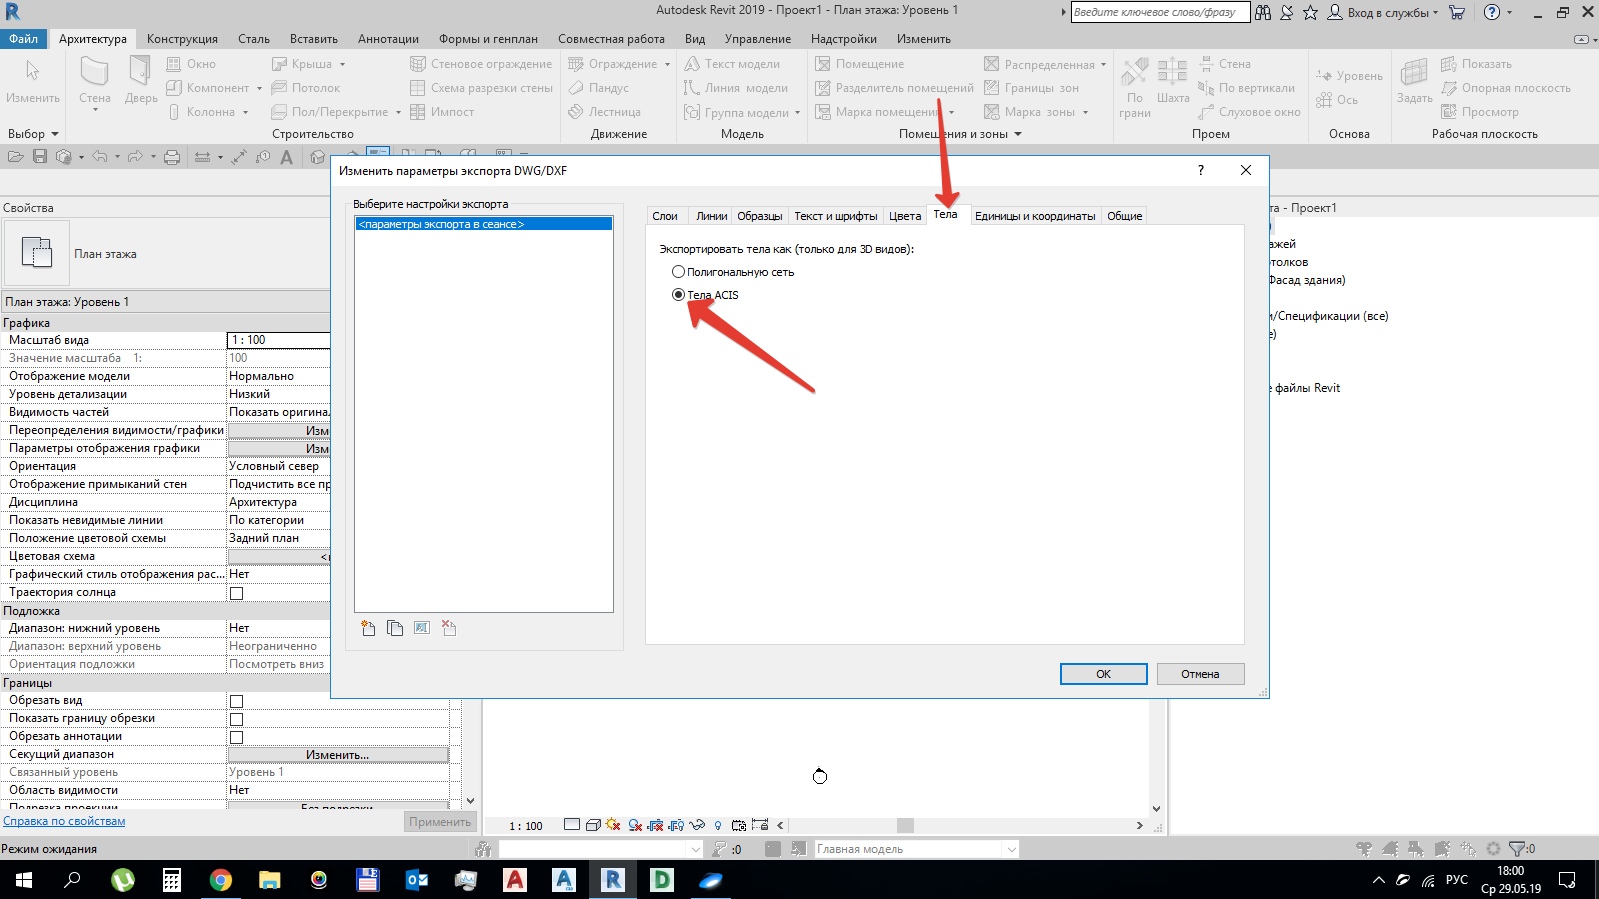Switch to the Линии tab

click(x=712, y=216)
